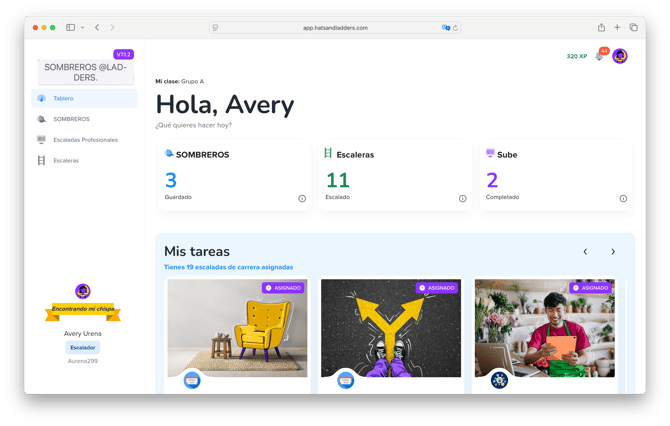
Task: Expand the sidebar tab group dropdown arrow
Action: [82, 27]
